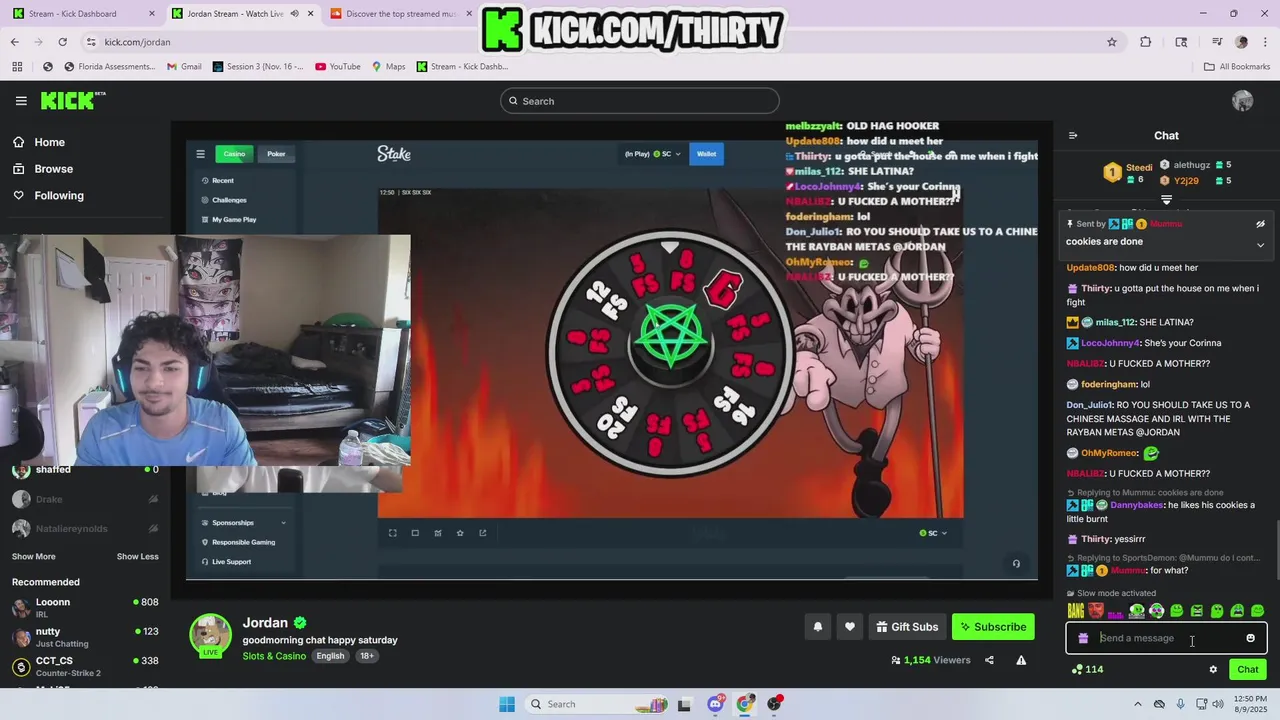Expand the gifter leaderboard below Steedi
Viewport: 1280px width, 720px height.
coord(1166,200)
